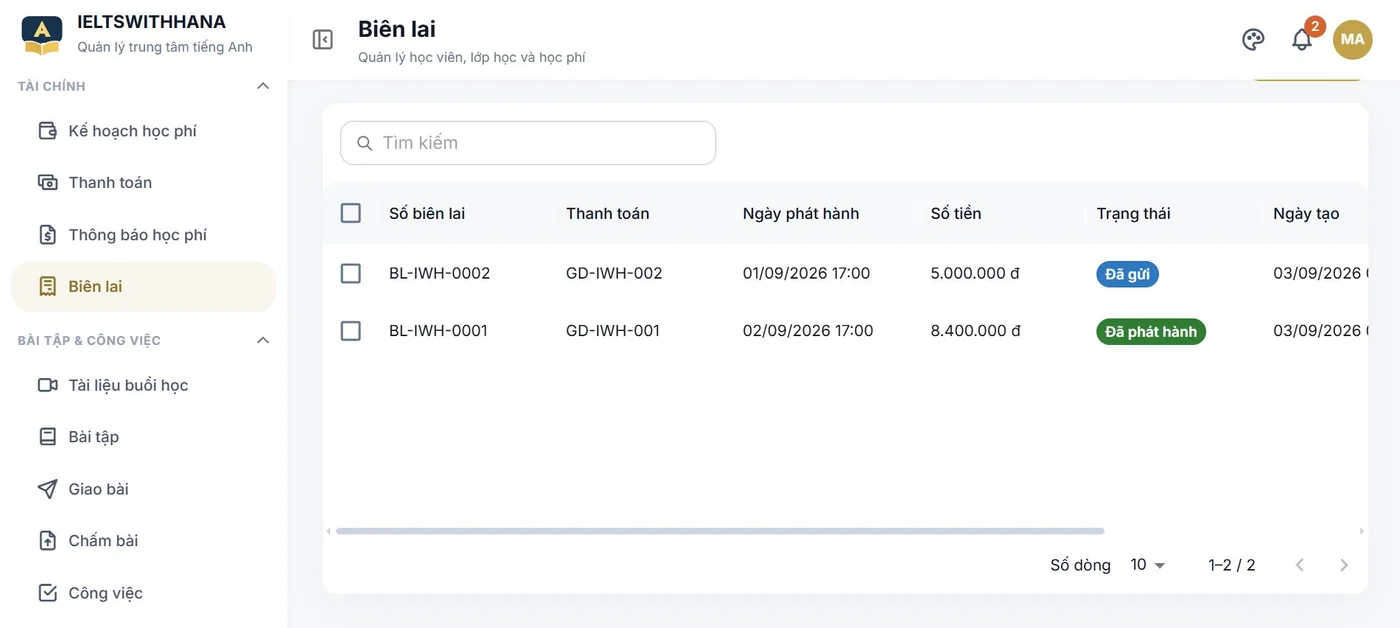Sort by Thanh toán column header
Viewport: 1400px width, 628px height.
[608, 213]
